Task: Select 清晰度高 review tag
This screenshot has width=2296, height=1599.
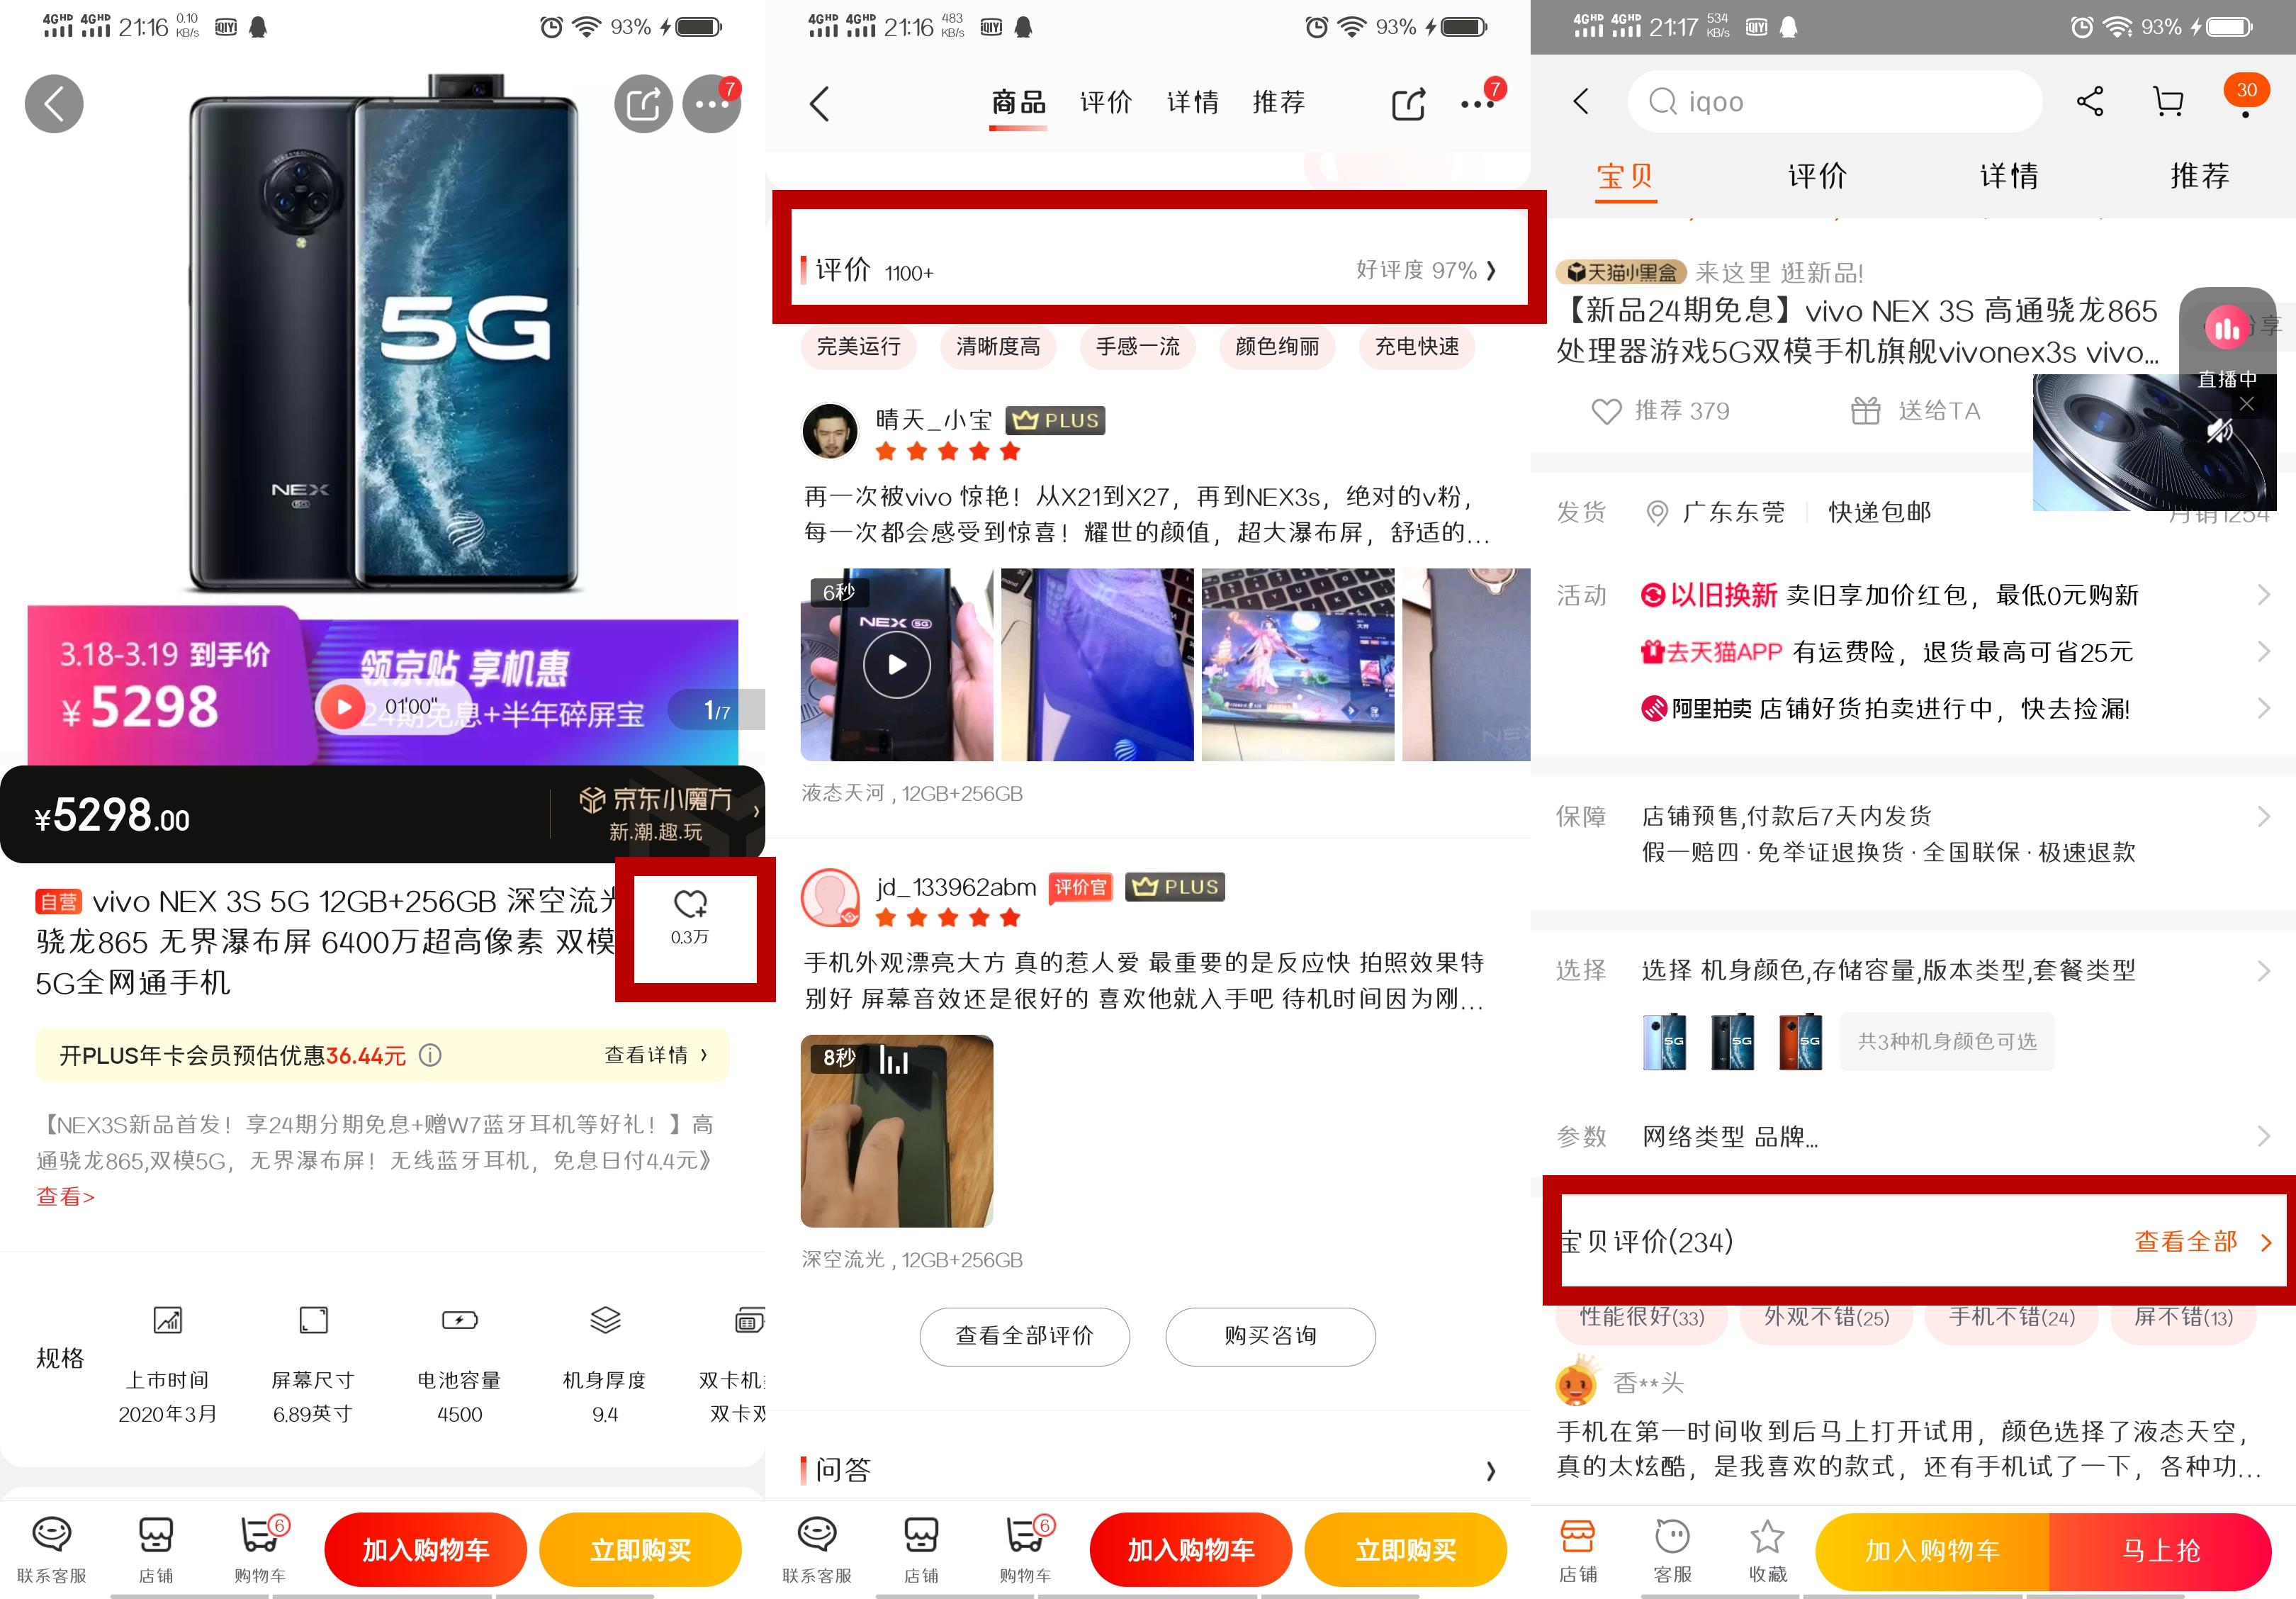Action: tap(997, 346)
